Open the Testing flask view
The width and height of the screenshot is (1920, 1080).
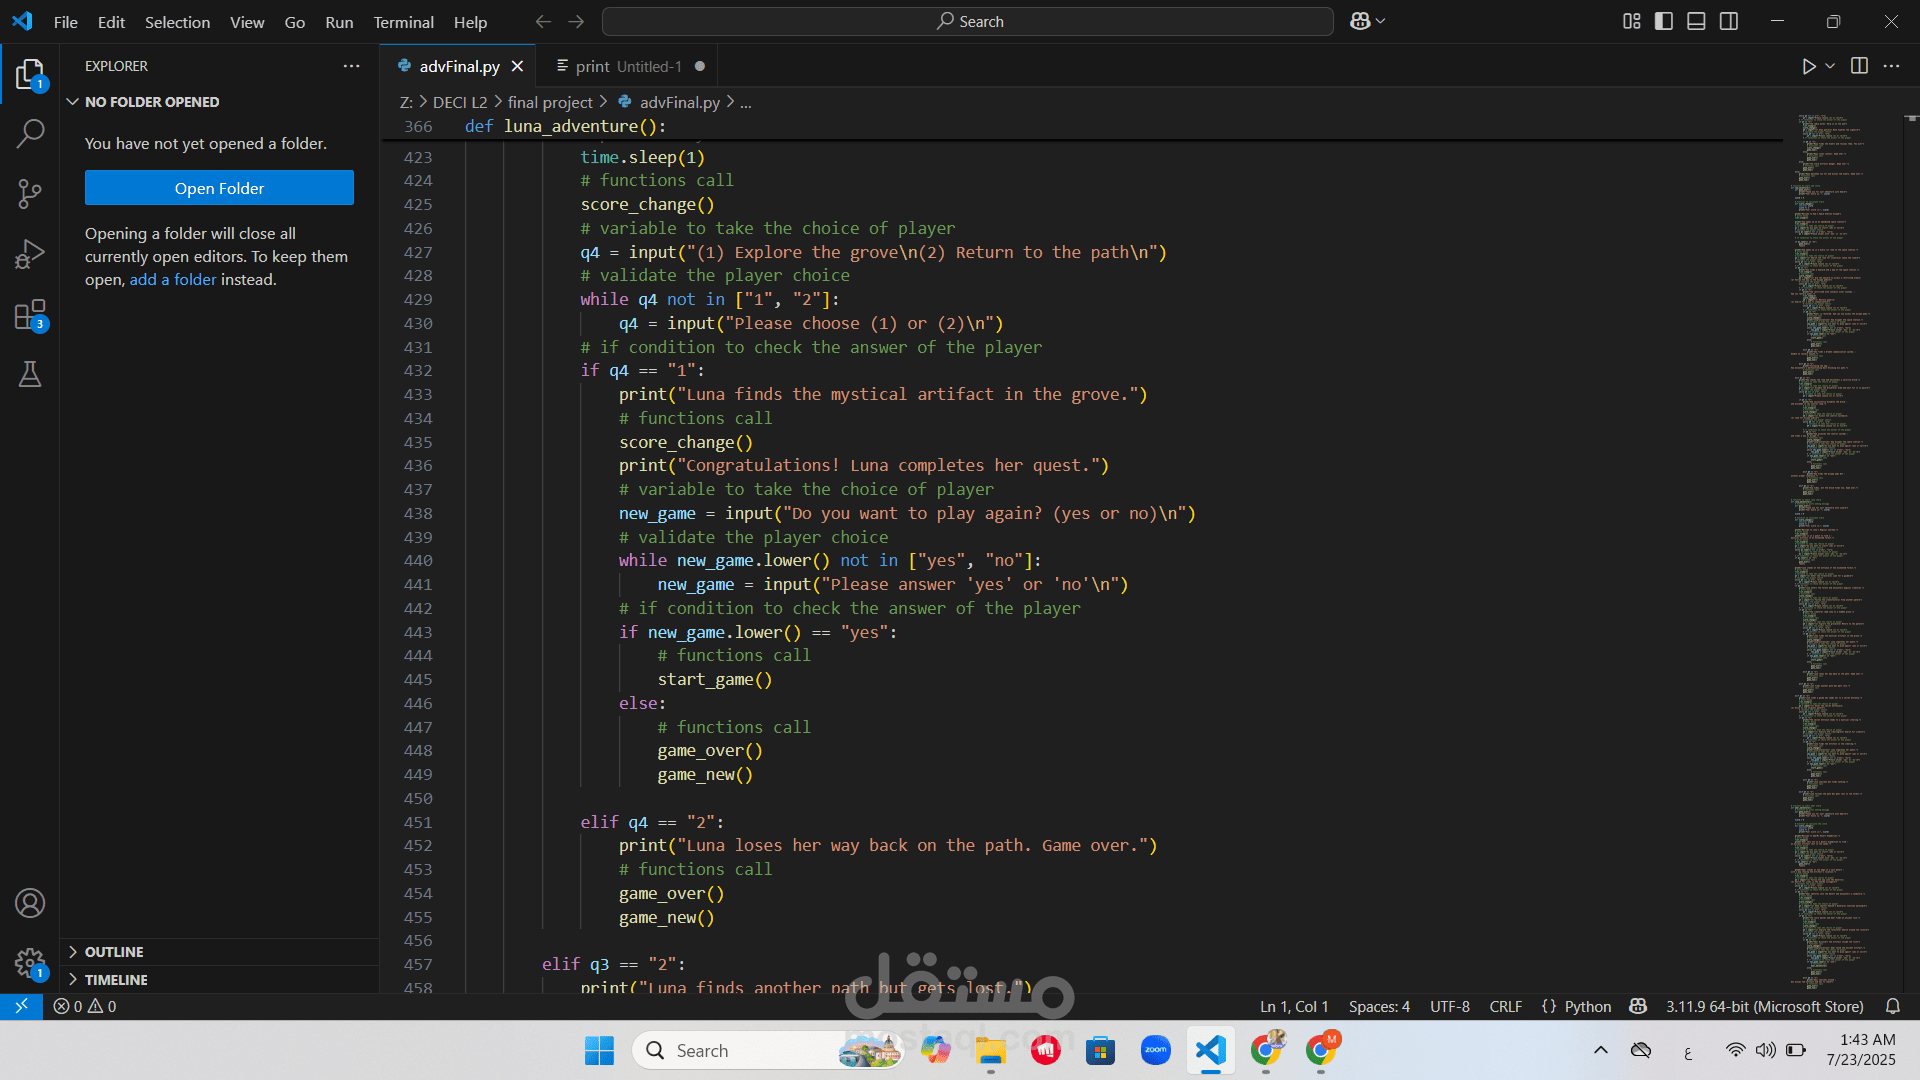(30, 374)
